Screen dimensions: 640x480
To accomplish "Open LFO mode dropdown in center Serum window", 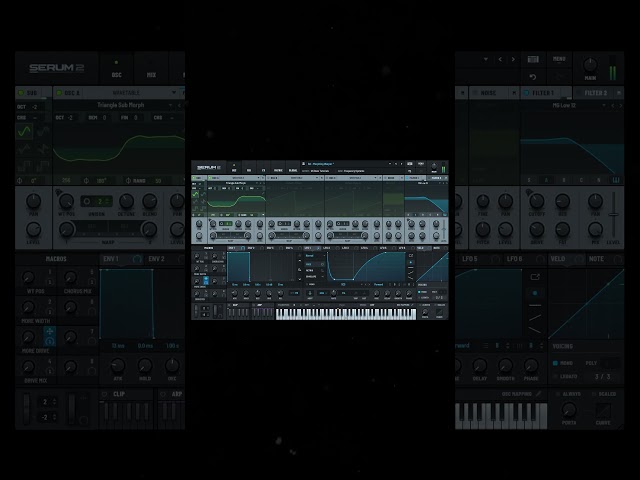I will (315, 256).
